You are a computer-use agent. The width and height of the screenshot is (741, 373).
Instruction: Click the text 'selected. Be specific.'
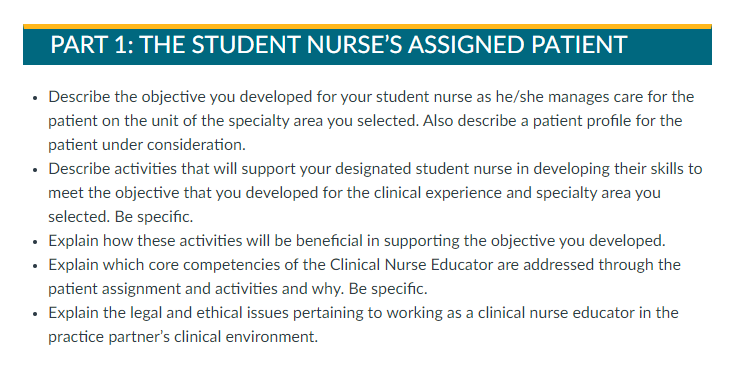click(121, 217)
